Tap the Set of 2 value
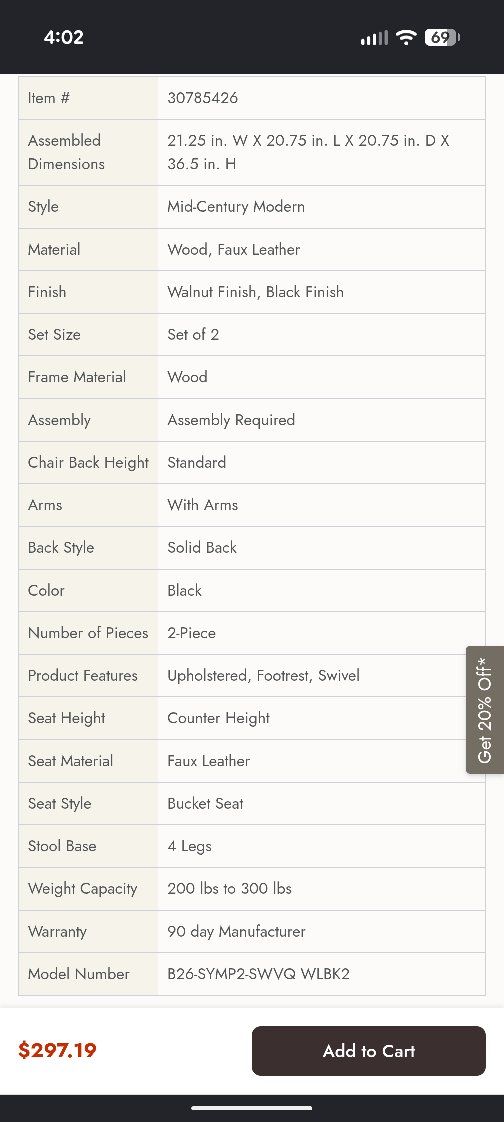This screenshot has height=1122, width=504. pyautogui.click(x=193, y=334)
